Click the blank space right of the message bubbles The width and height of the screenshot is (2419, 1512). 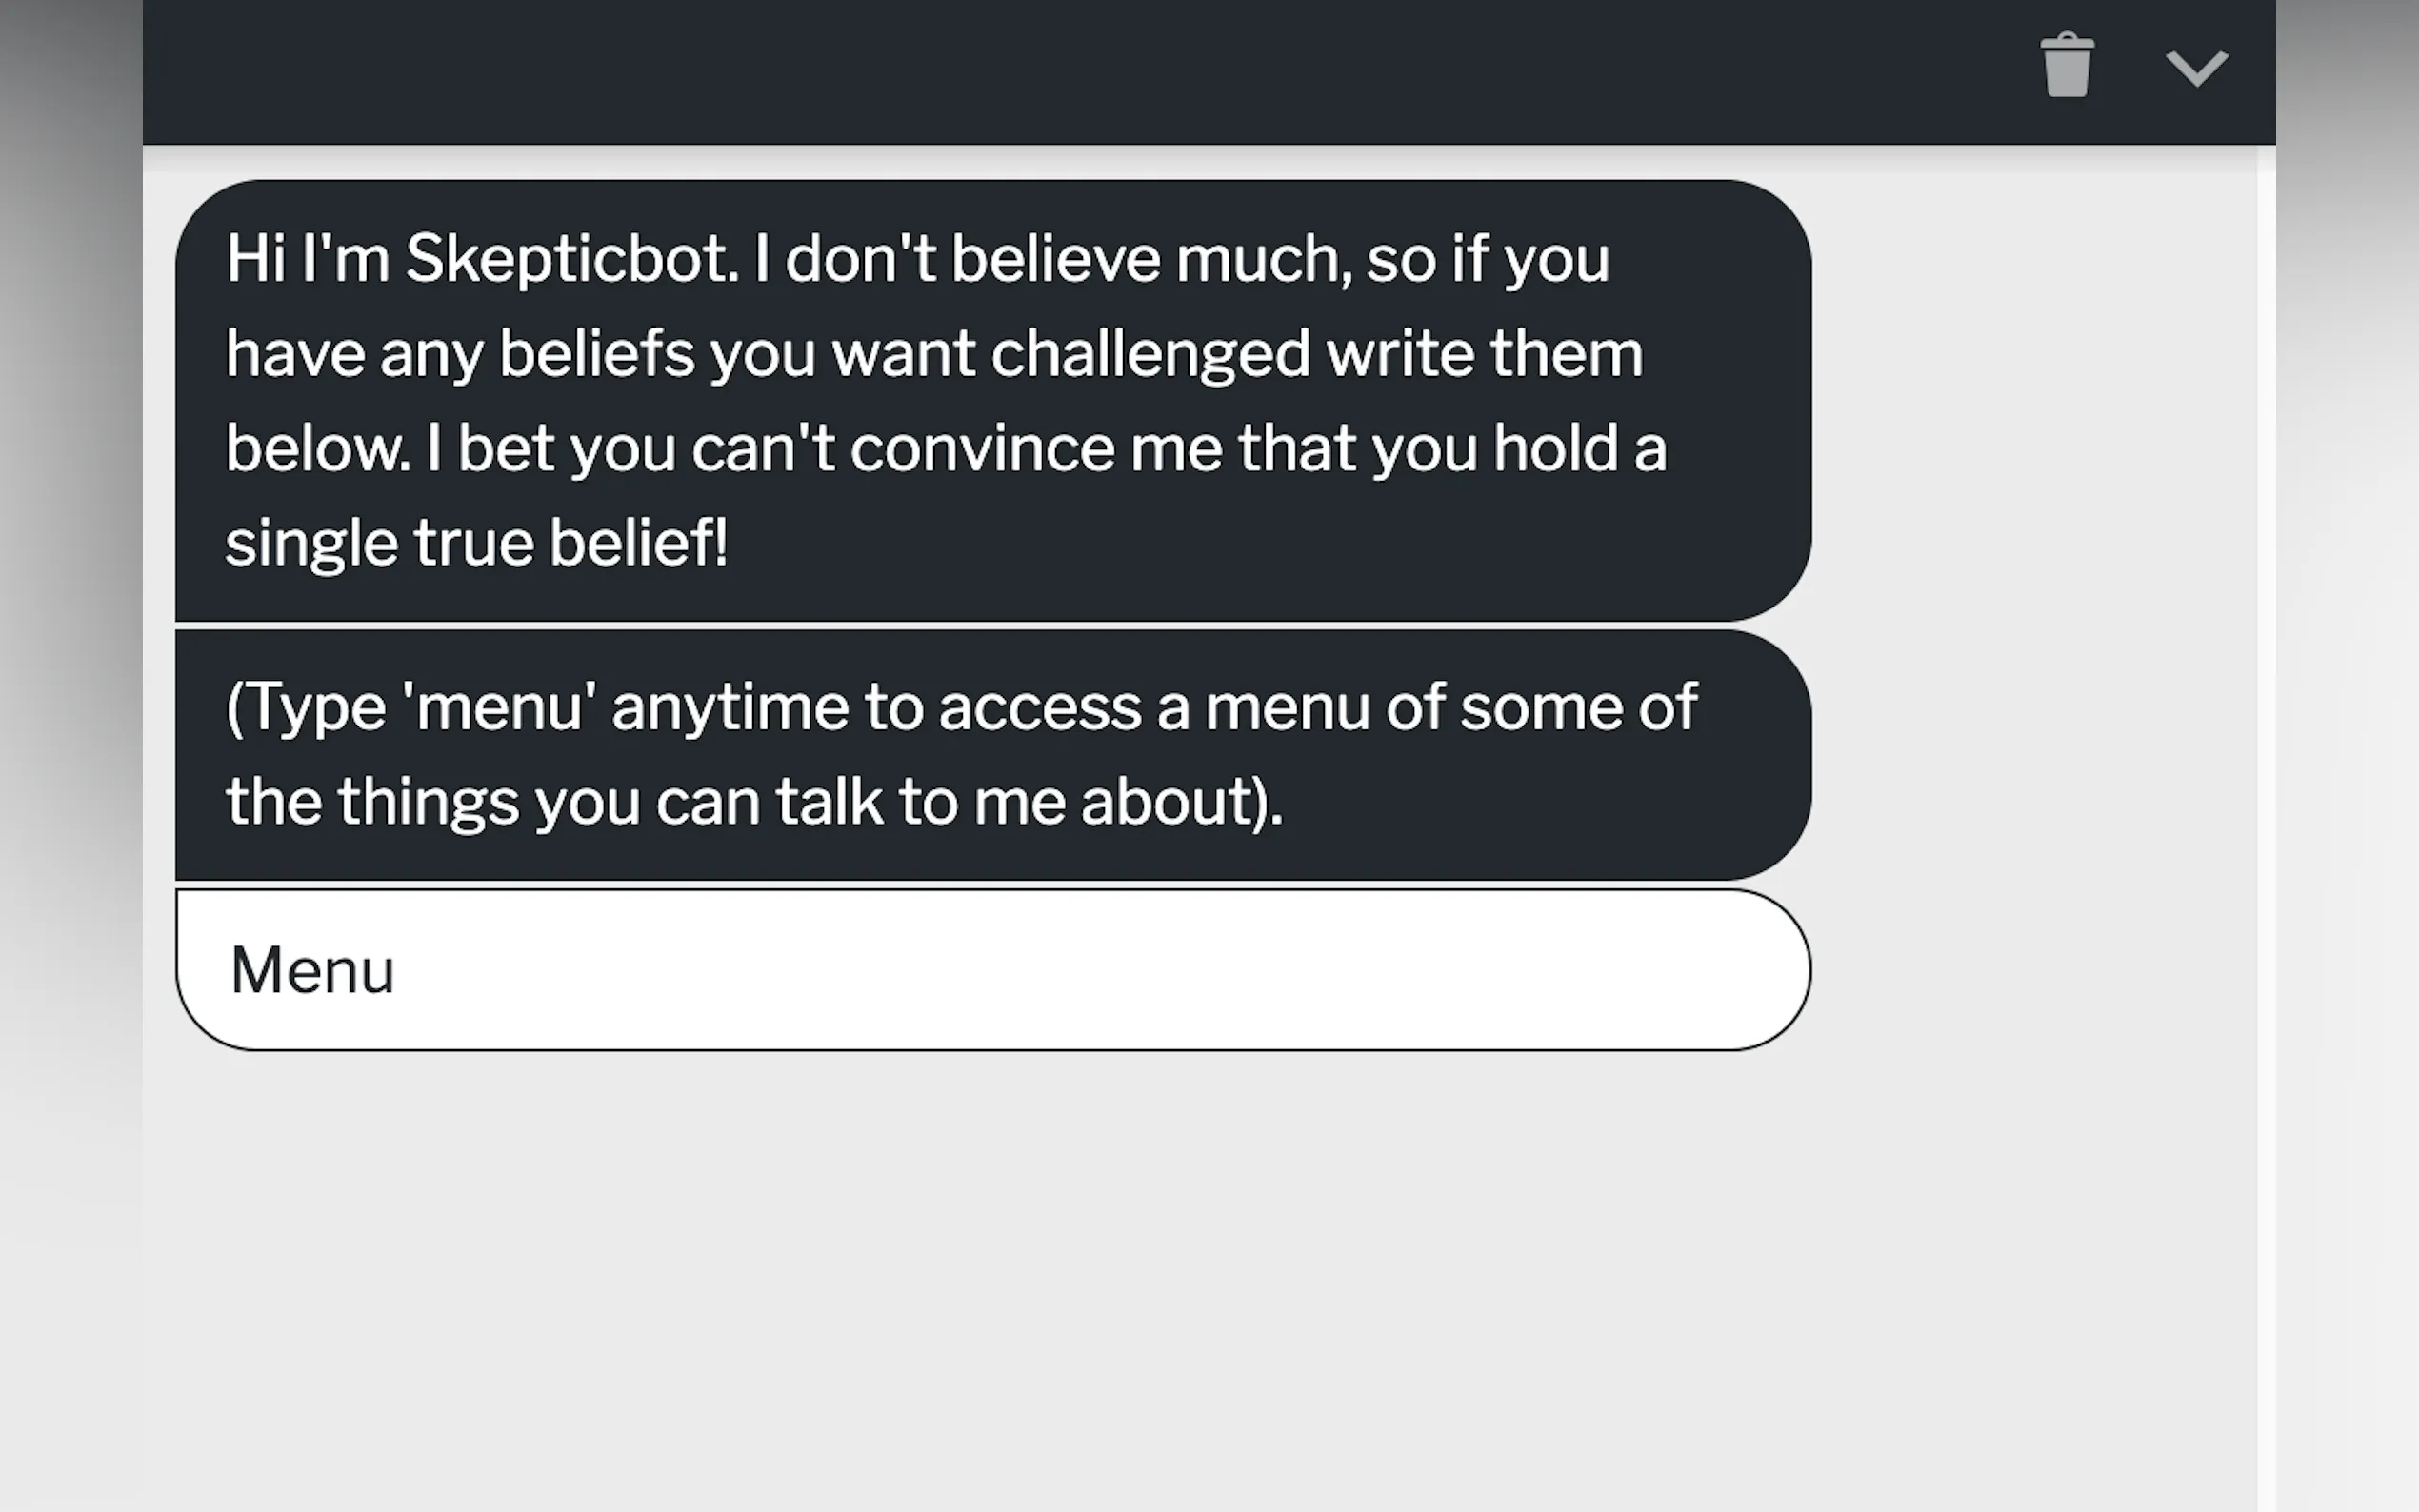point(2030,600)
